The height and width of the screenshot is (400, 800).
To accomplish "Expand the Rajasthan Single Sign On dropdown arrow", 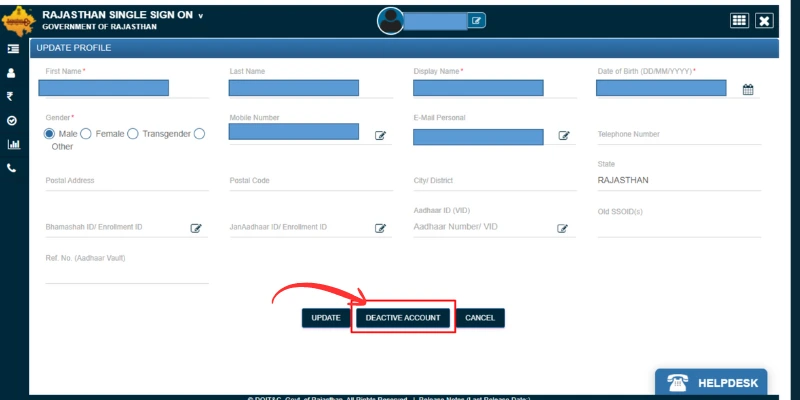I will tap(200, 16).
